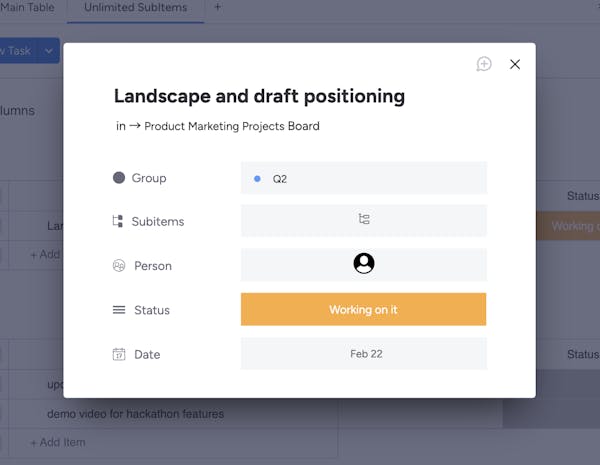Screen dimensions: 600x465
Task: Switch to the Main Table tab
Action: pyautogui.click(x=27, y=7)
